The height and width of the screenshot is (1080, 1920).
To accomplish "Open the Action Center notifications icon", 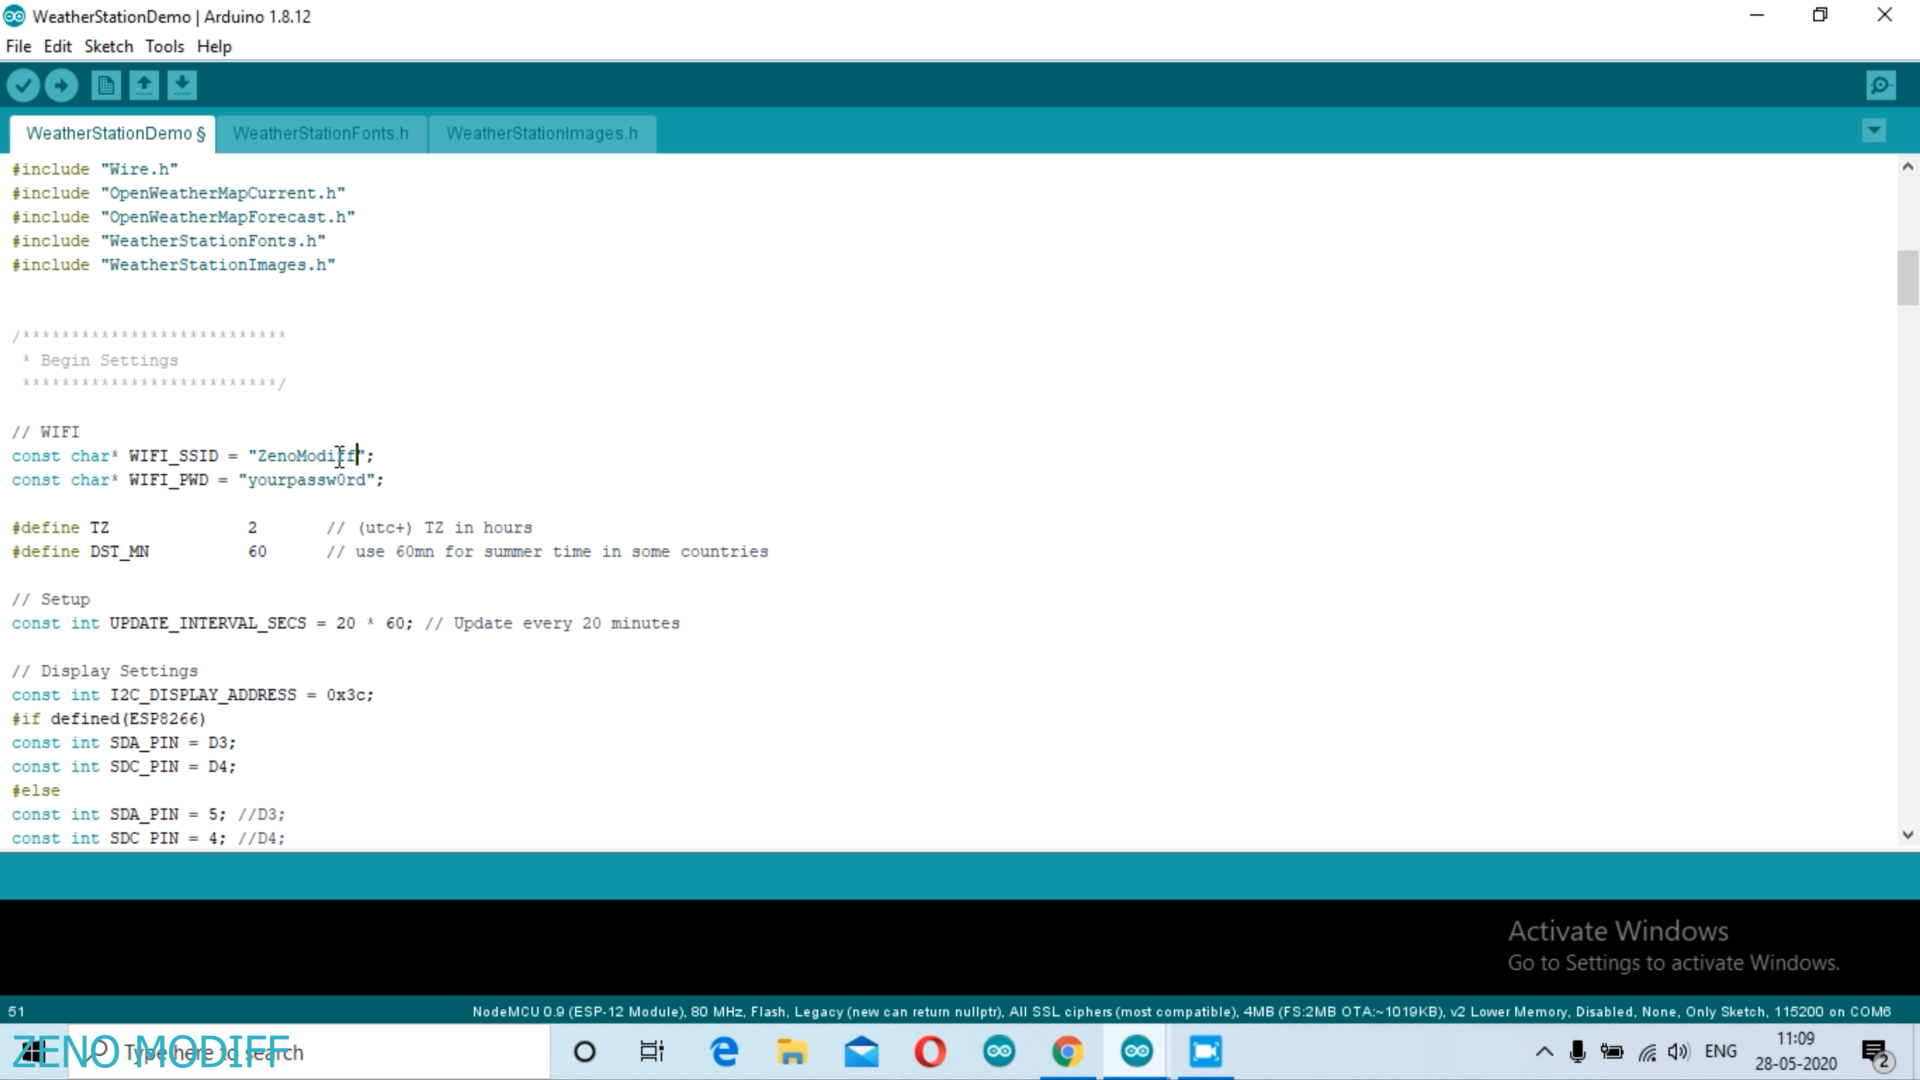I will 1876,1053.
